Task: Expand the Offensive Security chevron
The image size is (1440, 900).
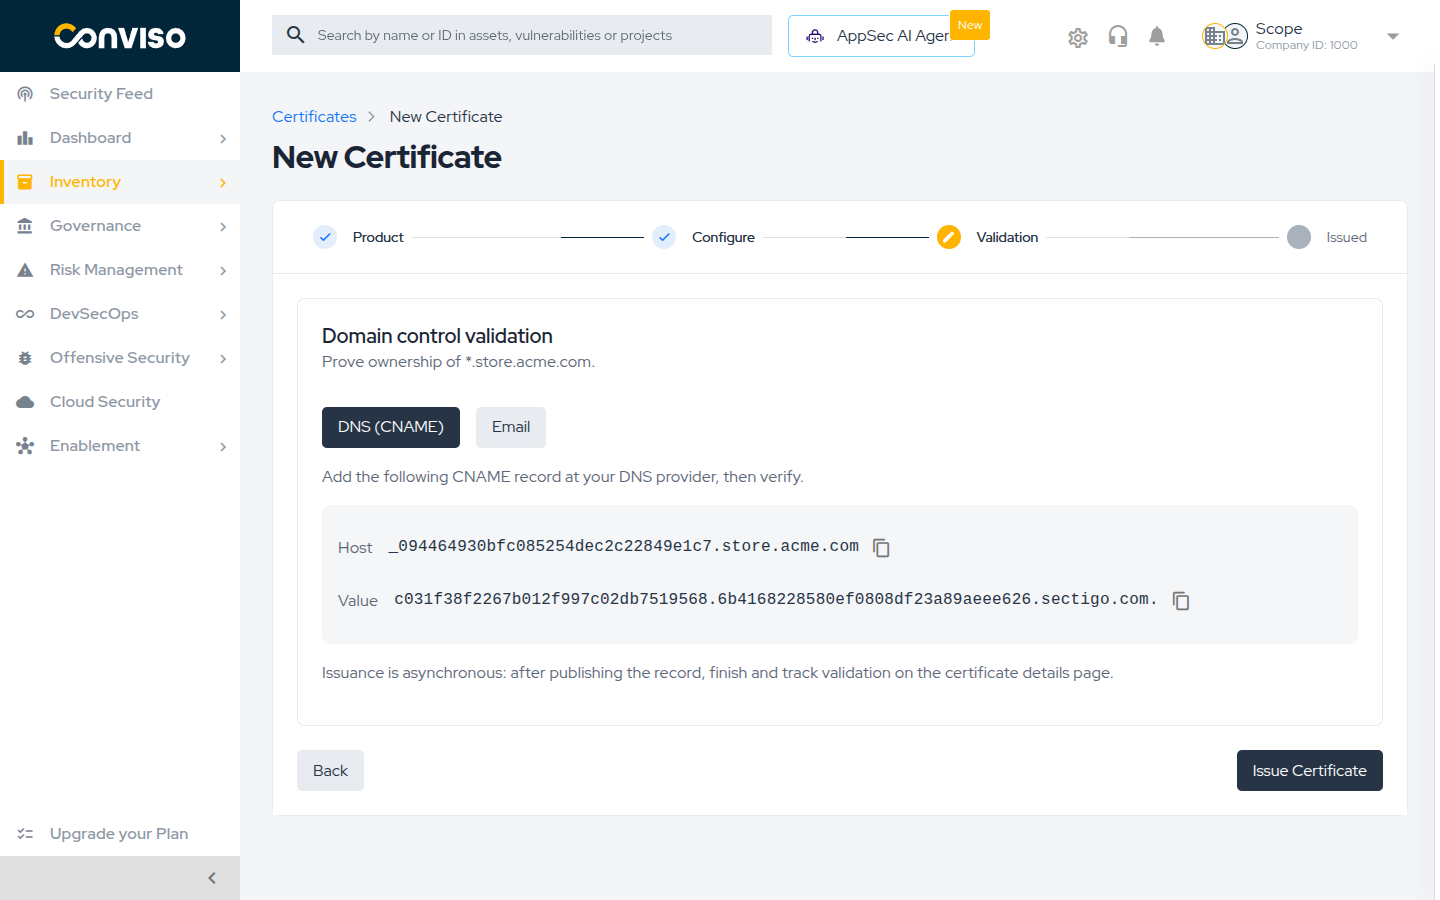Action: [x=223, y=359]
